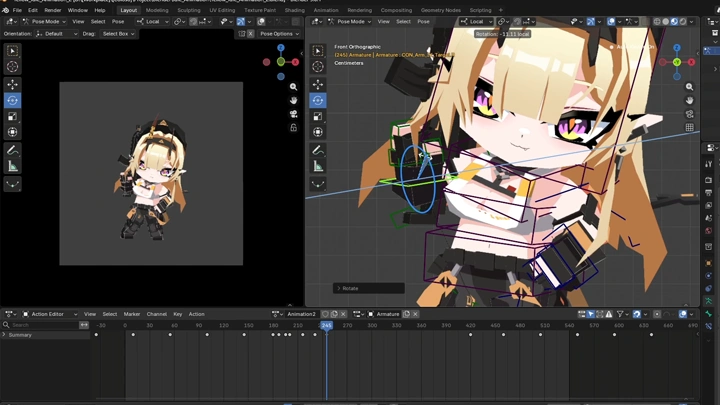Toggle fake user shield for Animation2 action

(325, 314)
